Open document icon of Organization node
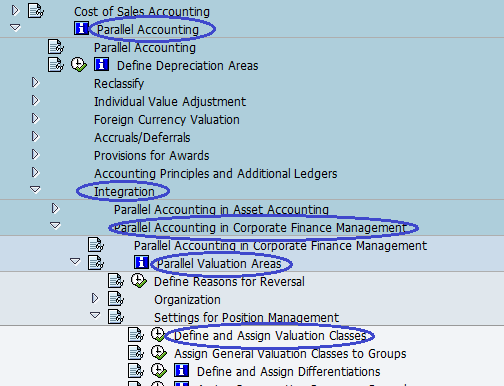Image resolution: width=504 pixels, height=386 pixels. tap(116, 299)
